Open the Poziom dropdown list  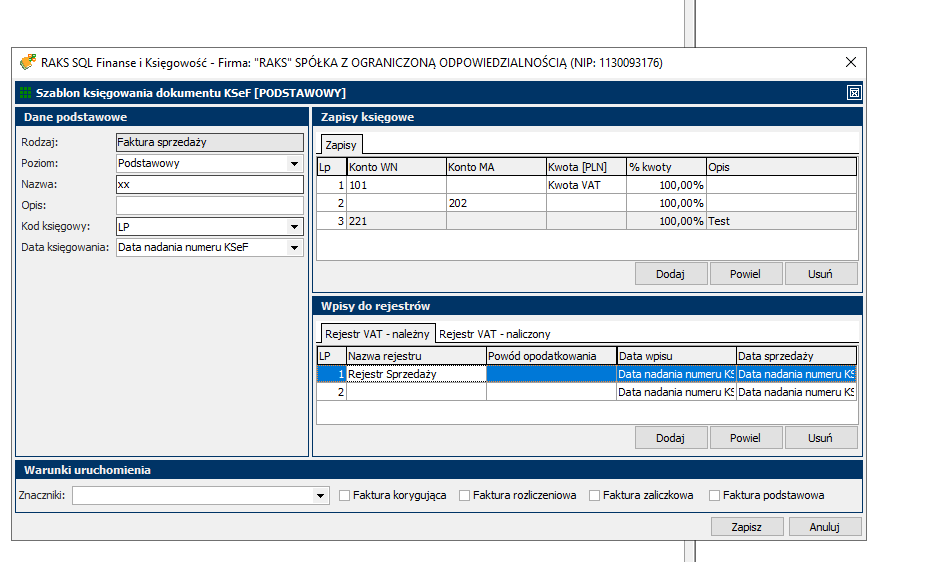pyautogui.click(x=294, y=164)
